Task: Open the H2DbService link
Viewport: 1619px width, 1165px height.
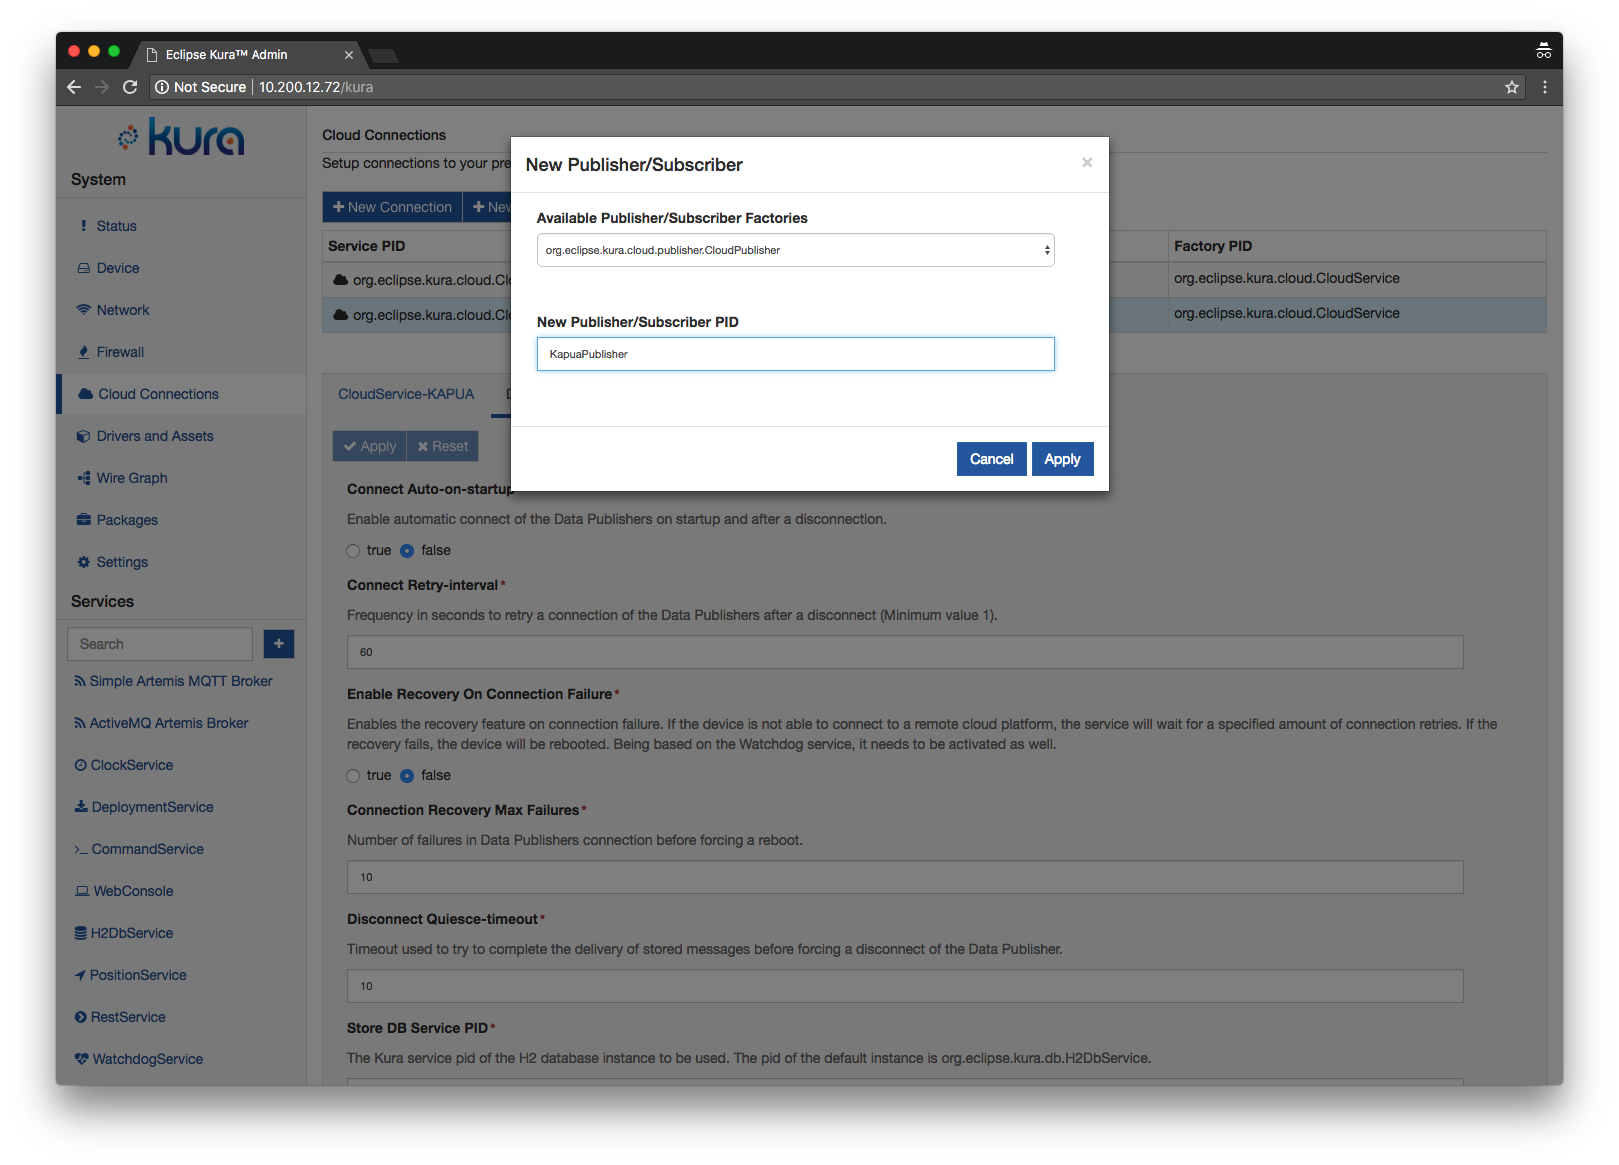Action: click(x=132, y=933)
